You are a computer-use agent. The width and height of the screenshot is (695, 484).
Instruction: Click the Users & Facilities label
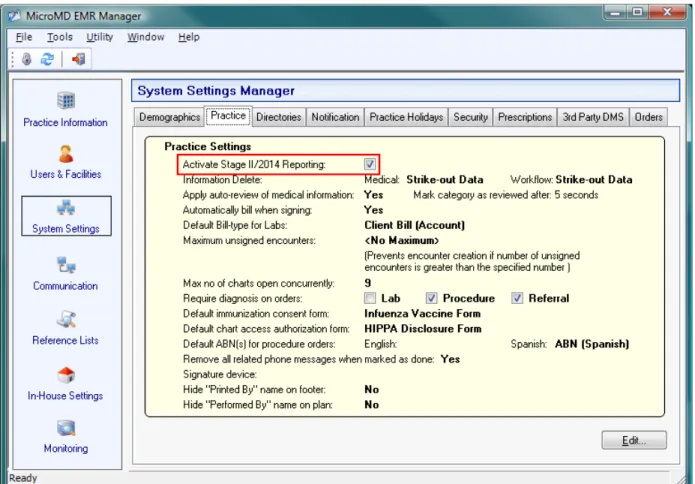(x=66, y=174)
